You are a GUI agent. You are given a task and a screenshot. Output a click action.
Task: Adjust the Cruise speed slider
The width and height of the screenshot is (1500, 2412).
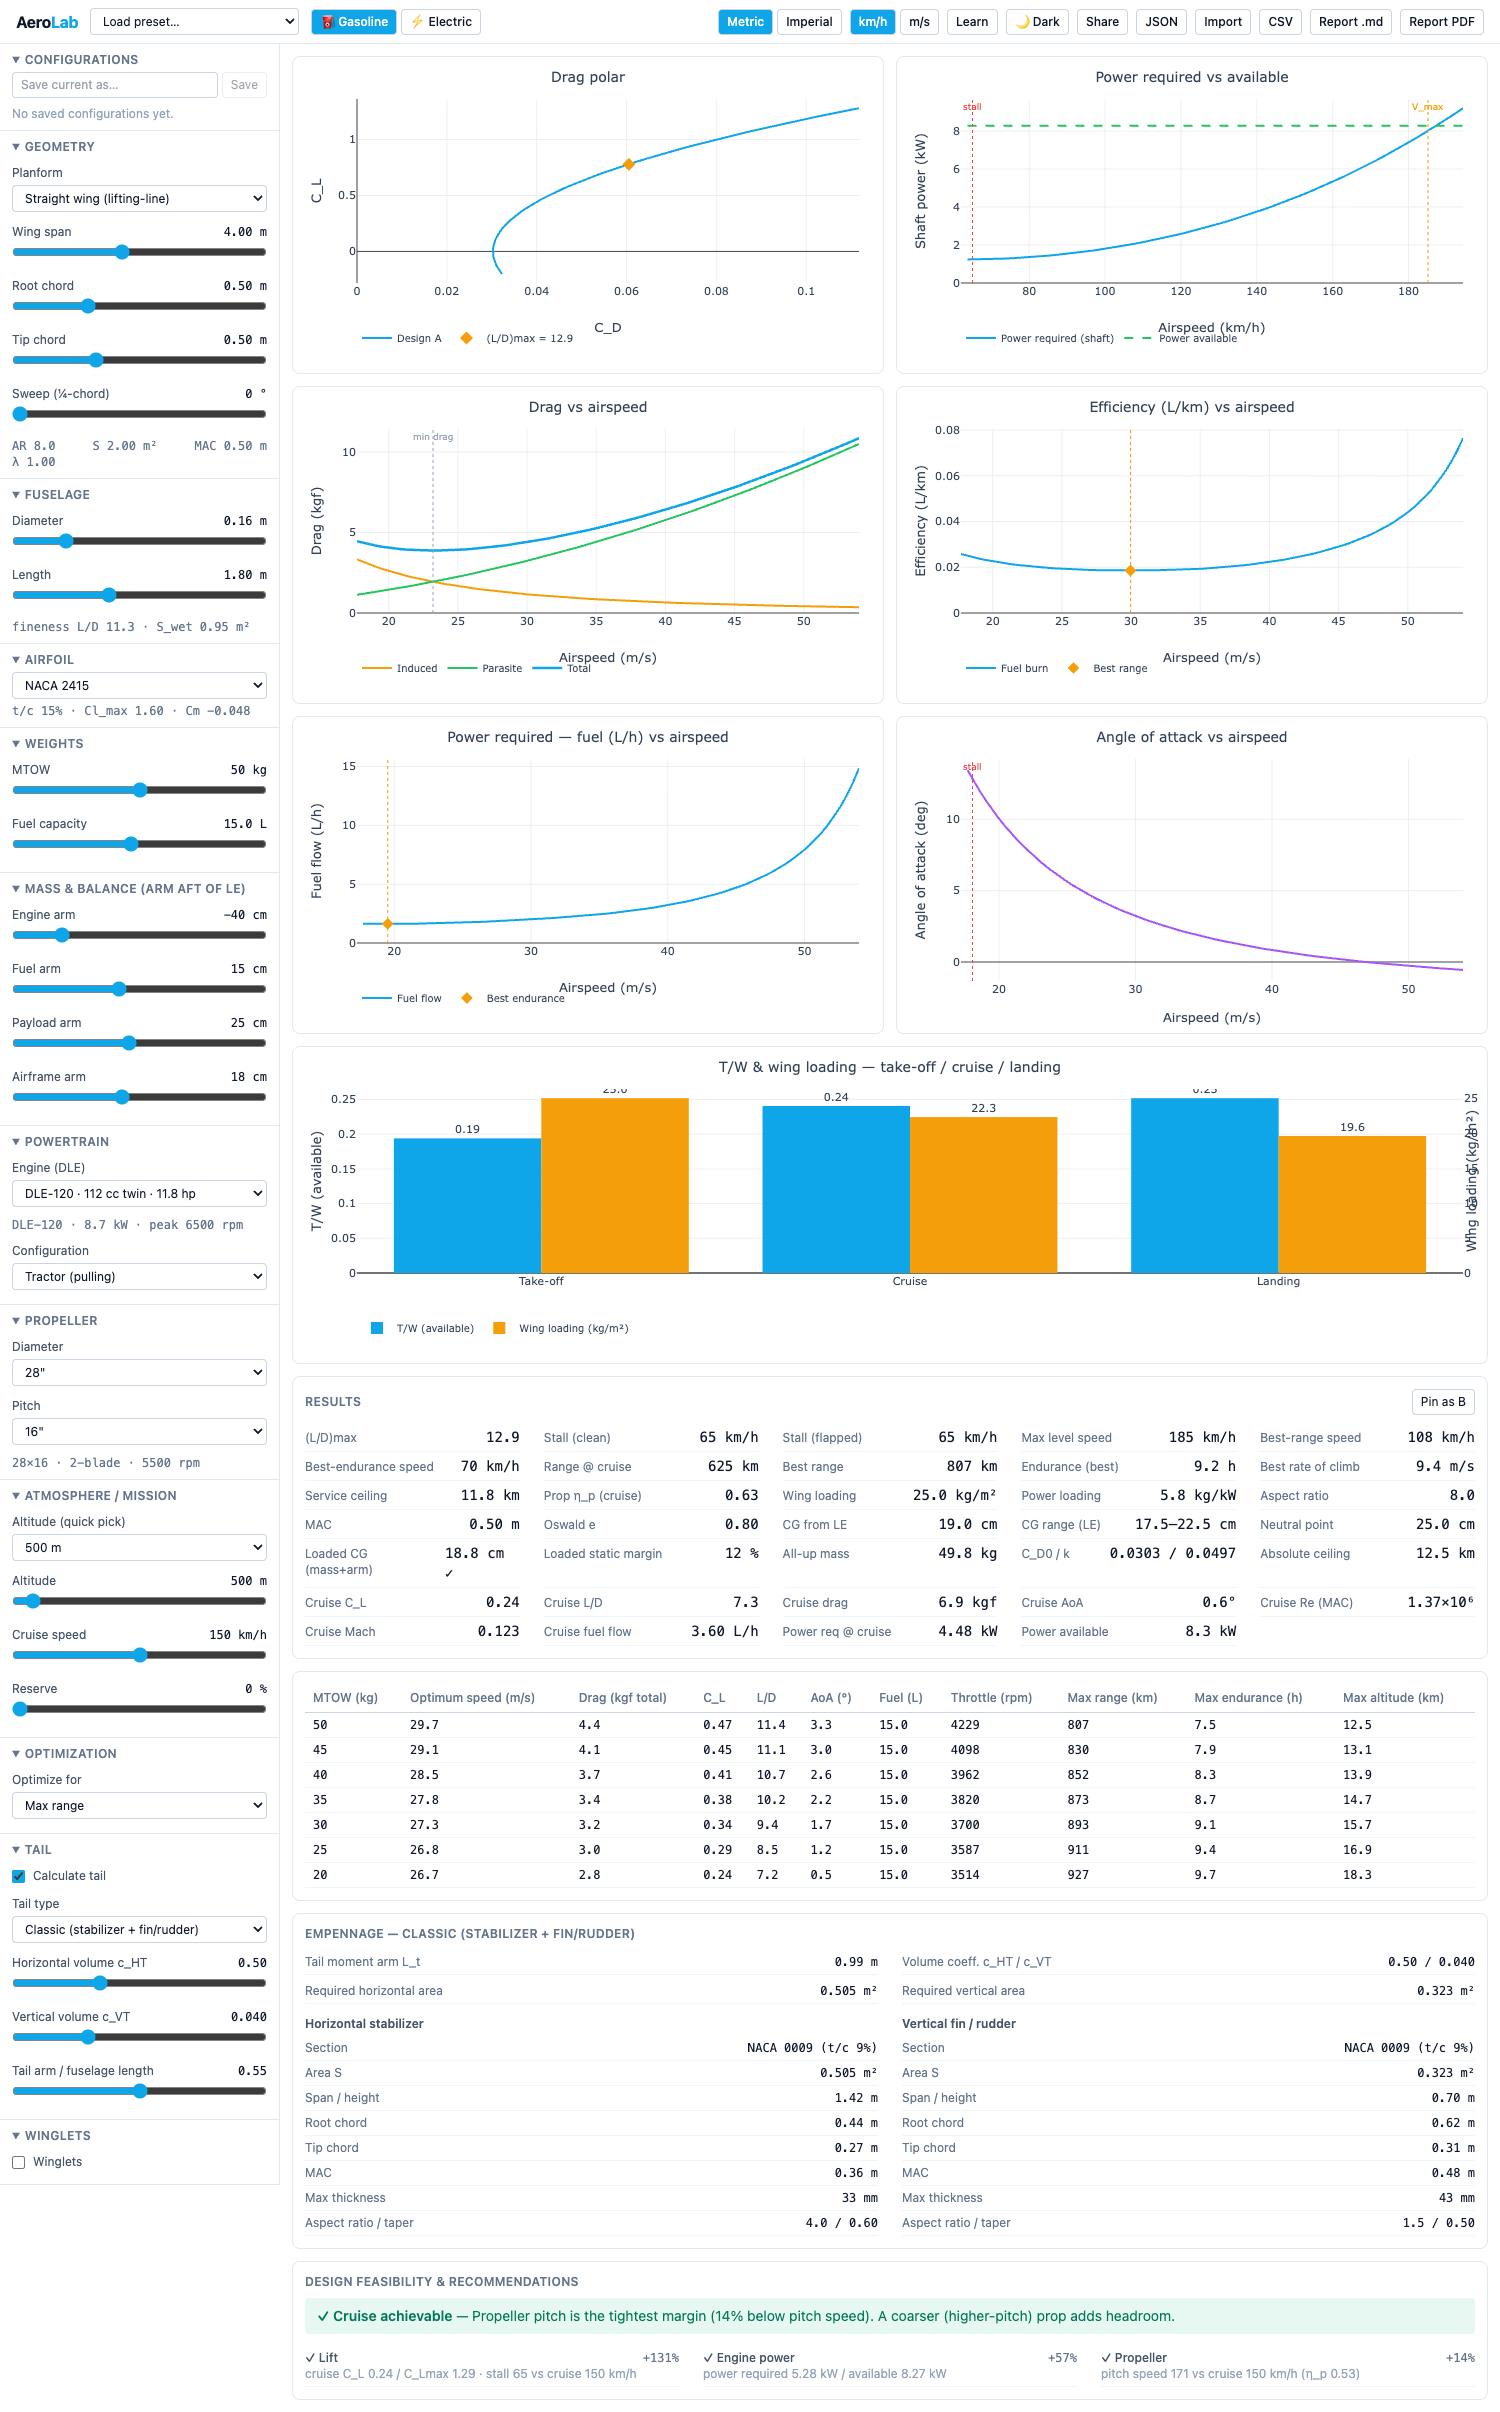pos(139,1655)
